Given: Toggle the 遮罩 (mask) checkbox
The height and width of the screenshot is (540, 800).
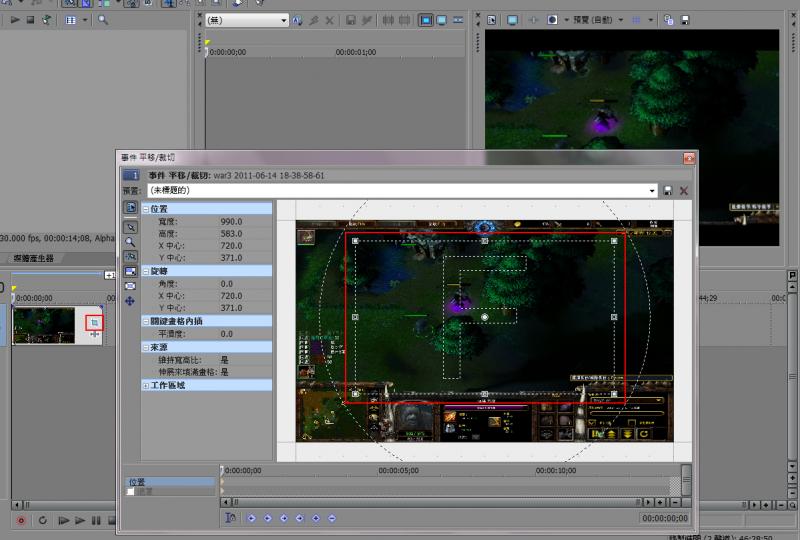Looking at the screenshot, I should (130, 492).
